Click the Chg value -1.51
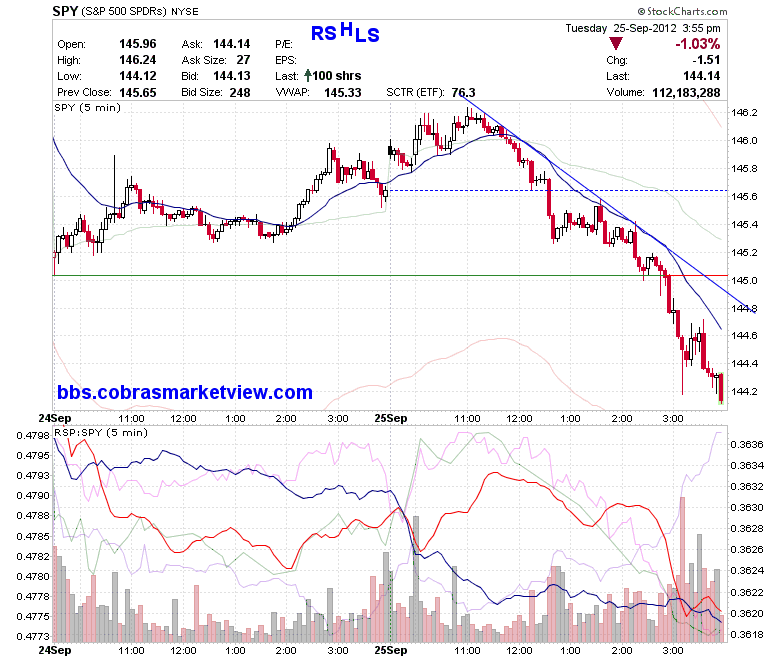Image resolution: width=780 pixels, height=659 pixels. pos(706,60)
